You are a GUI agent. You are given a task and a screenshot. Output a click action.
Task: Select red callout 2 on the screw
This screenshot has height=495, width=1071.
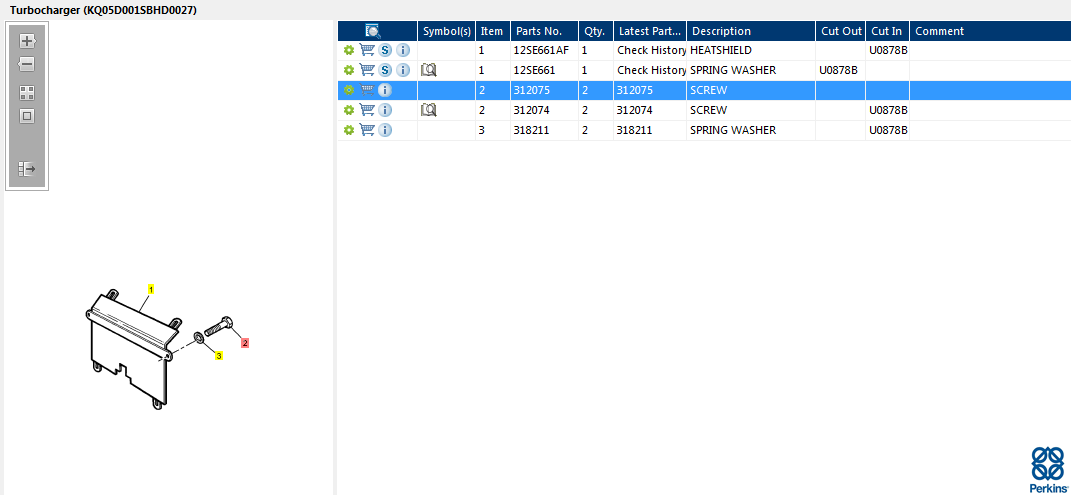coord(245,343)
